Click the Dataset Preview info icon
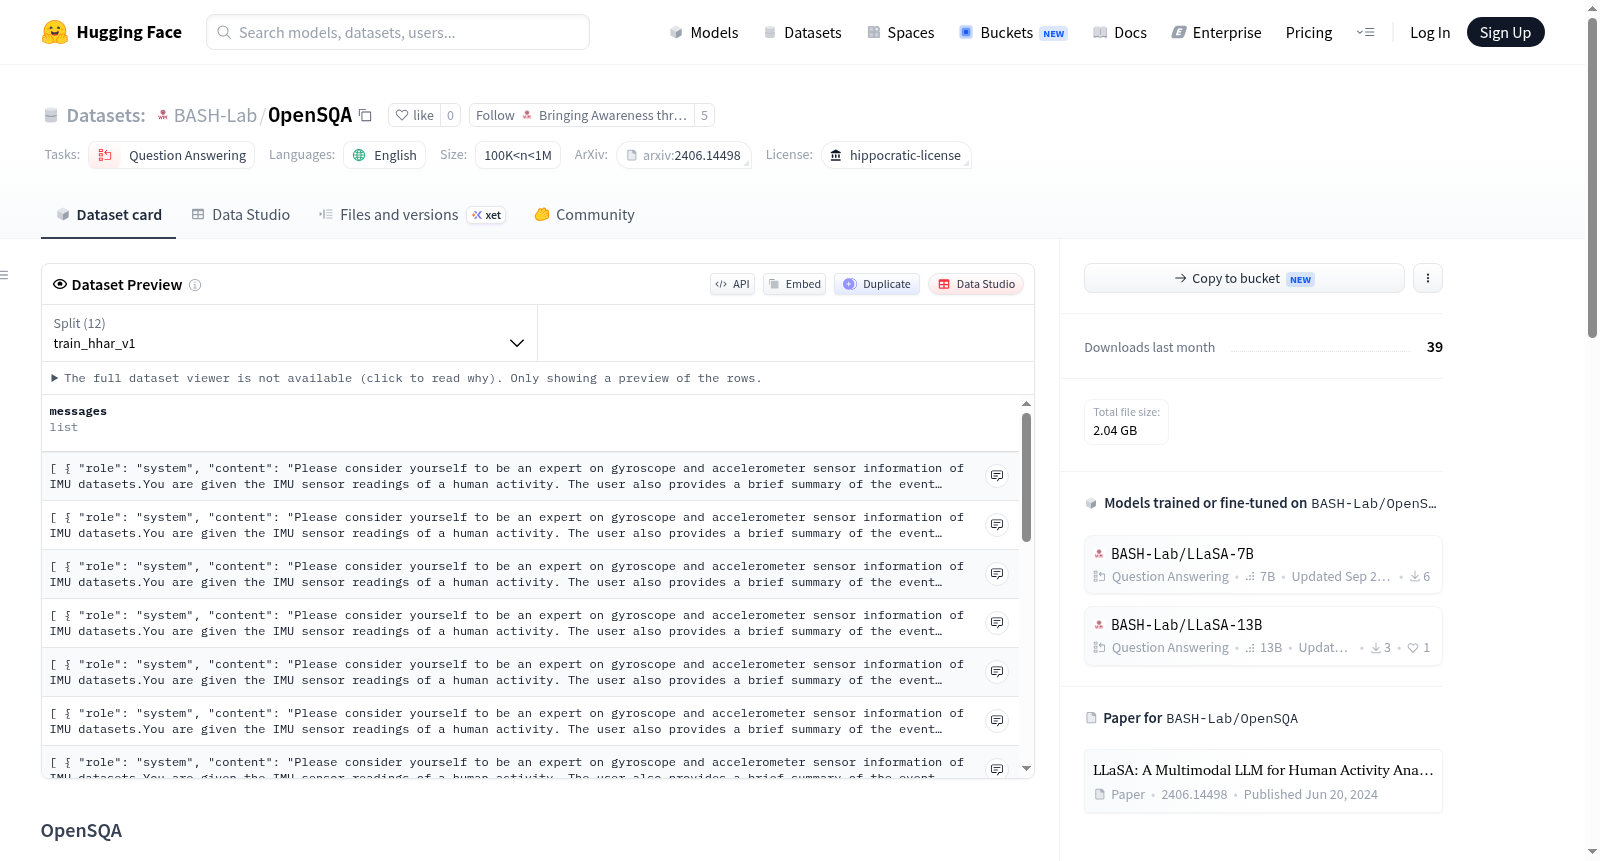The image size is (1600, 861). pyautogui.click(x=195, y=285)
